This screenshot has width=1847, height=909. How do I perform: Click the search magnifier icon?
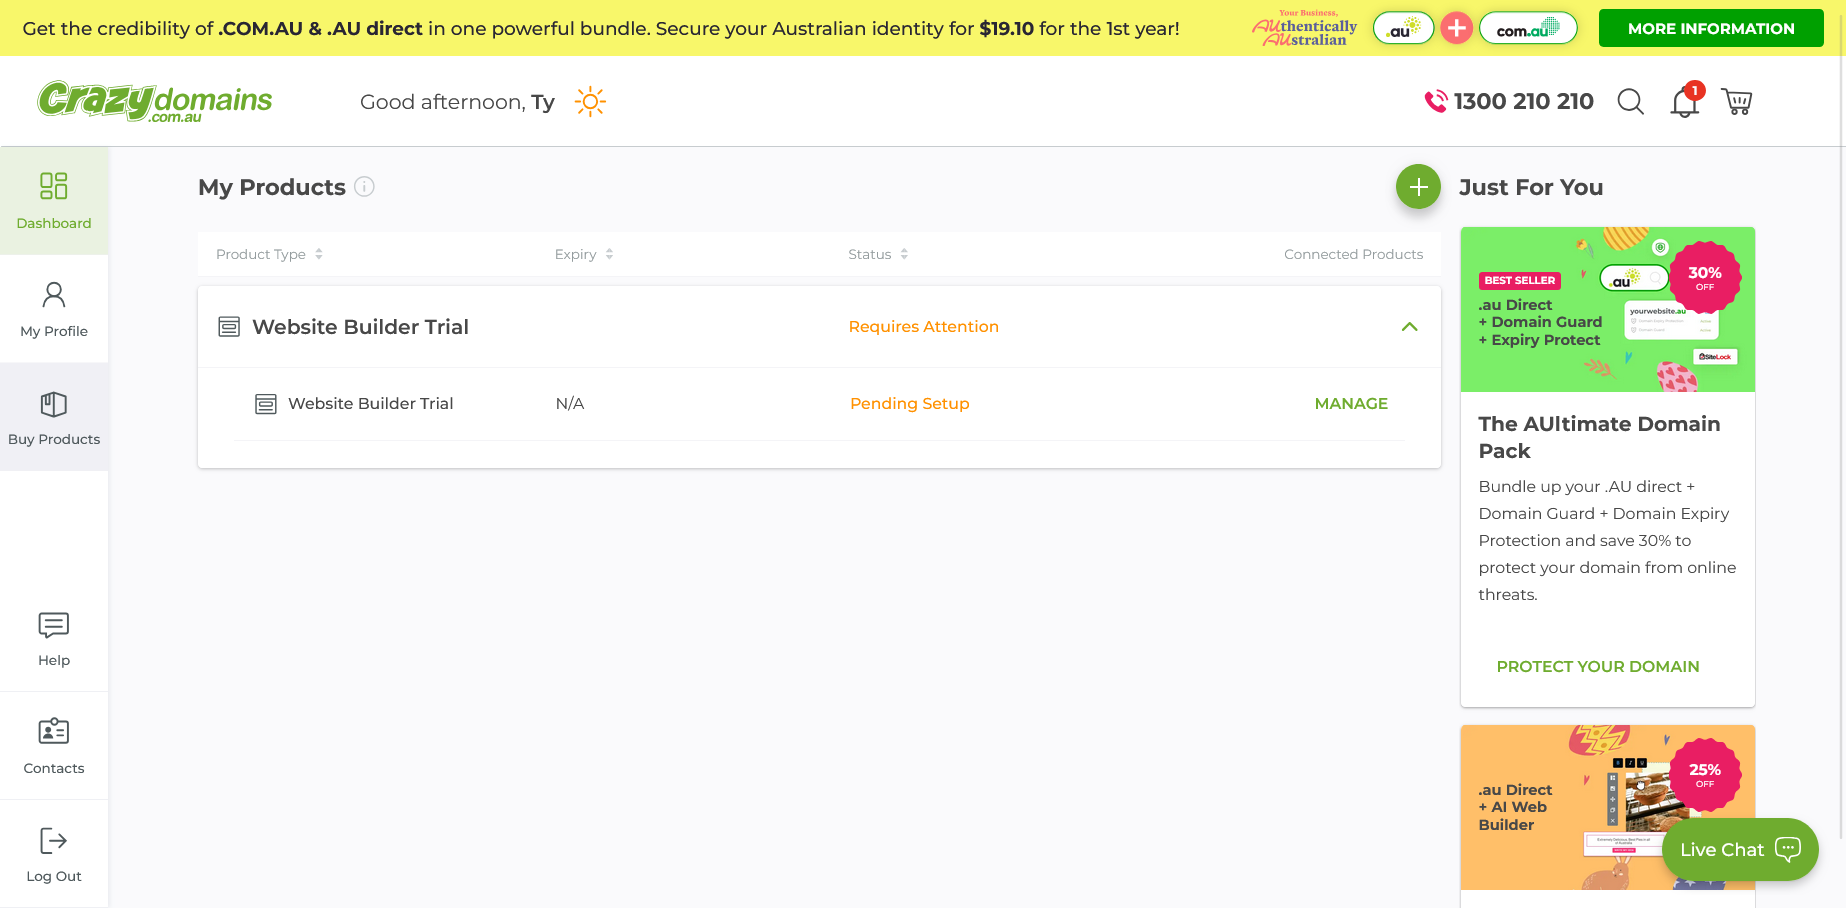[x=1630, y=101]
